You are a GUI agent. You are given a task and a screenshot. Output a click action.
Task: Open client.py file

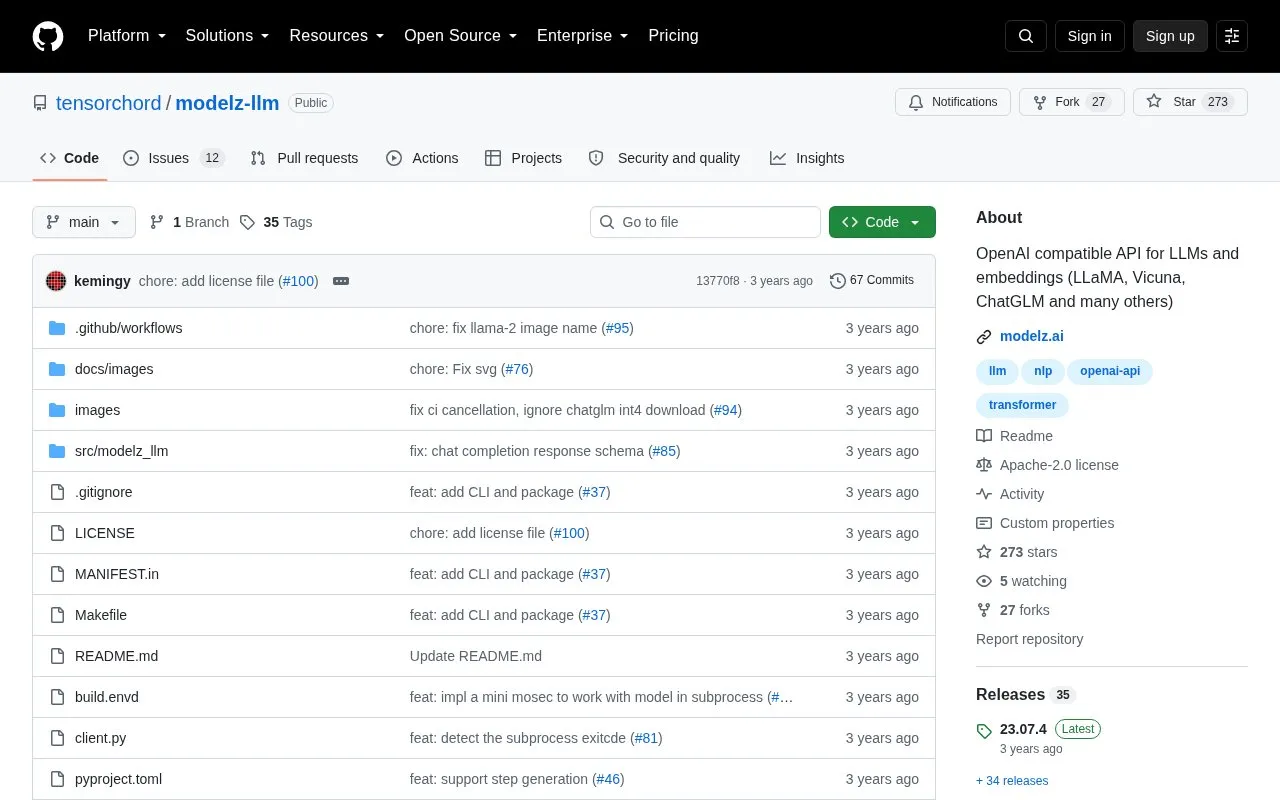click(100, 738)
